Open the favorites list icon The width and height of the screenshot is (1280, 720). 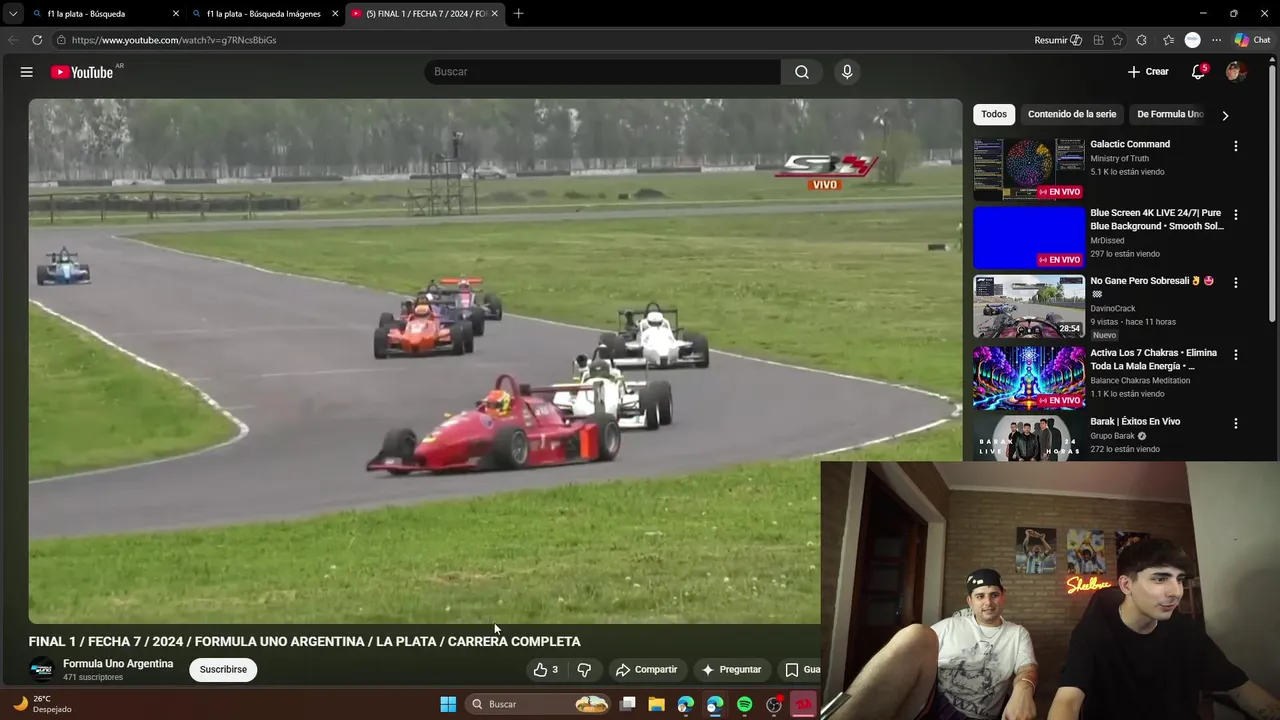click(1168, 40)
